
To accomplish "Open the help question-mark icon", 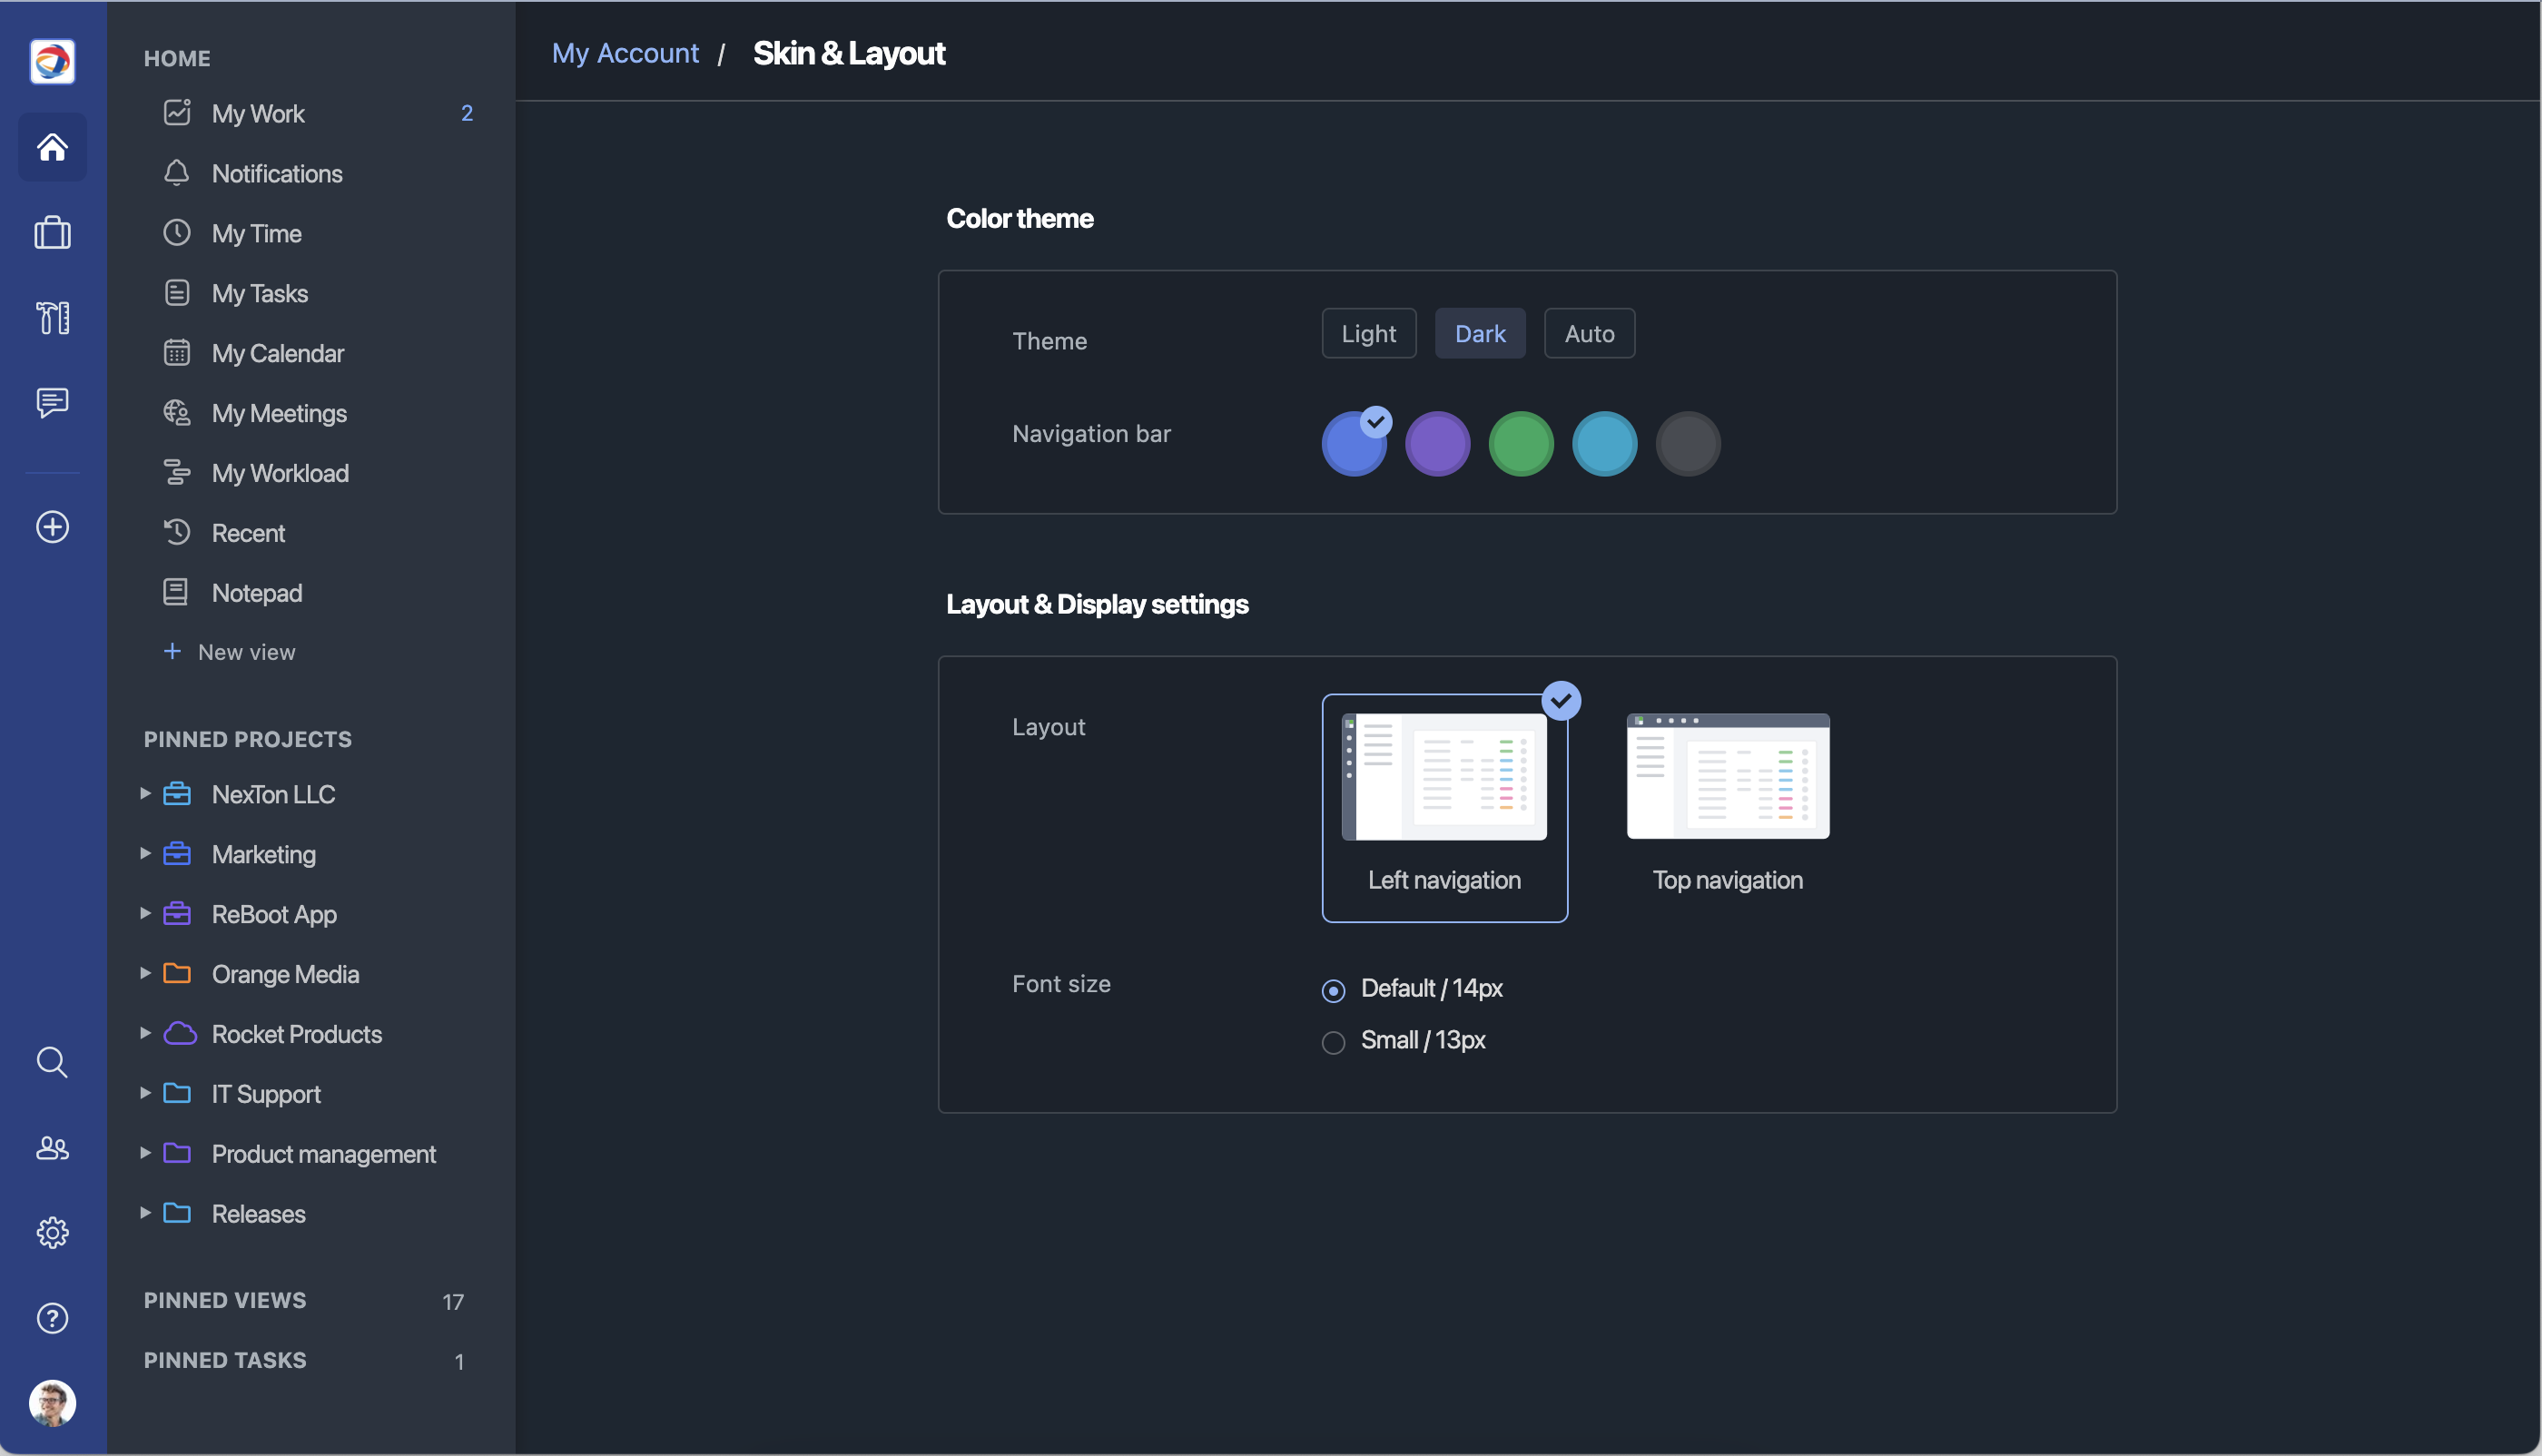I will click(x=52, y=1318).
